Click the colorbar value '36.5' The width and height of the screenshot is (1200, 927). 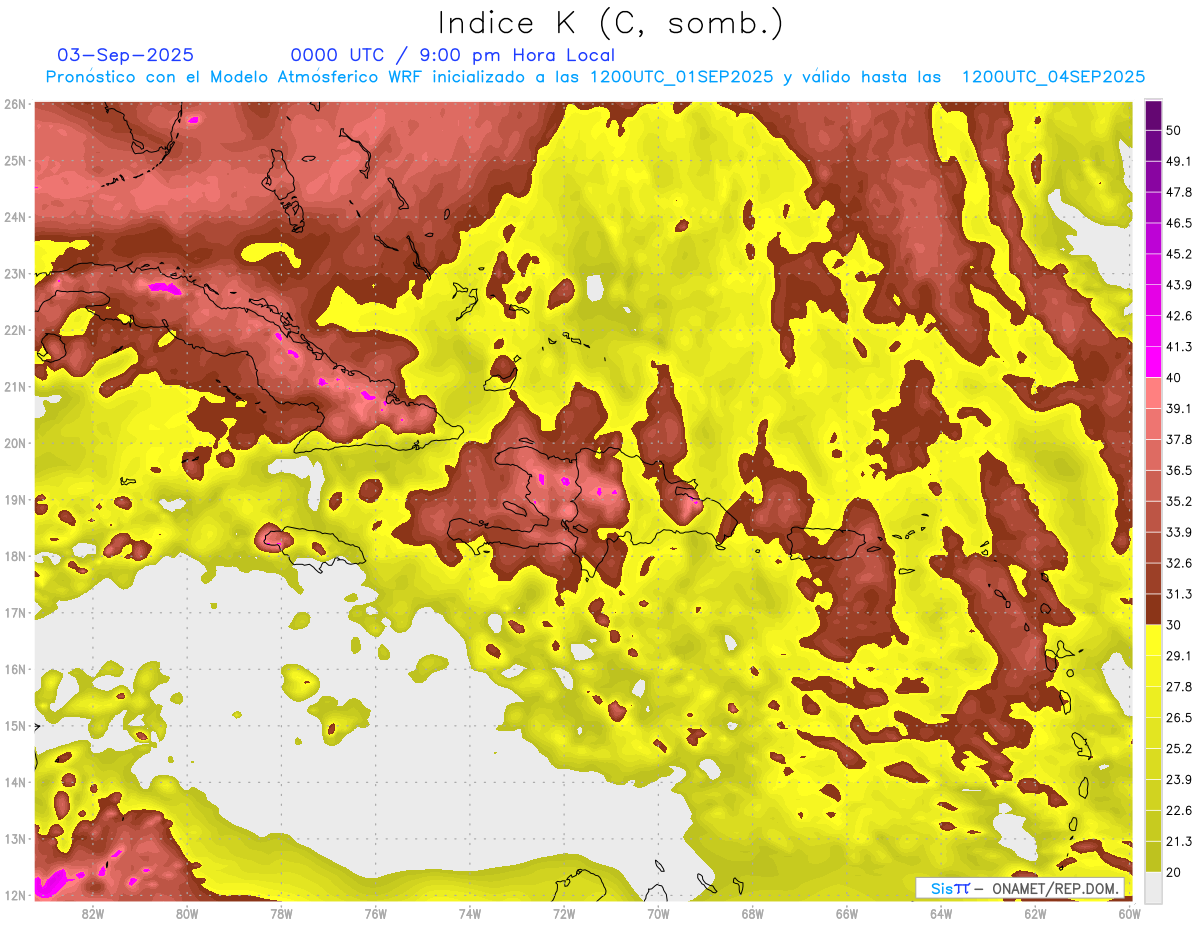pyautogui.click(x=1178, y=470)
